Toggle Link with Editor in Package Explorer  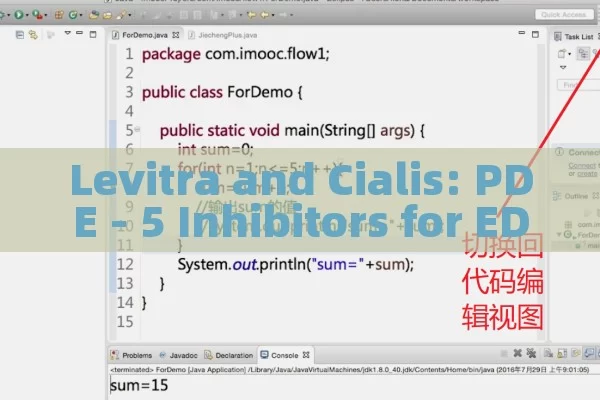(x=33, y=35)
